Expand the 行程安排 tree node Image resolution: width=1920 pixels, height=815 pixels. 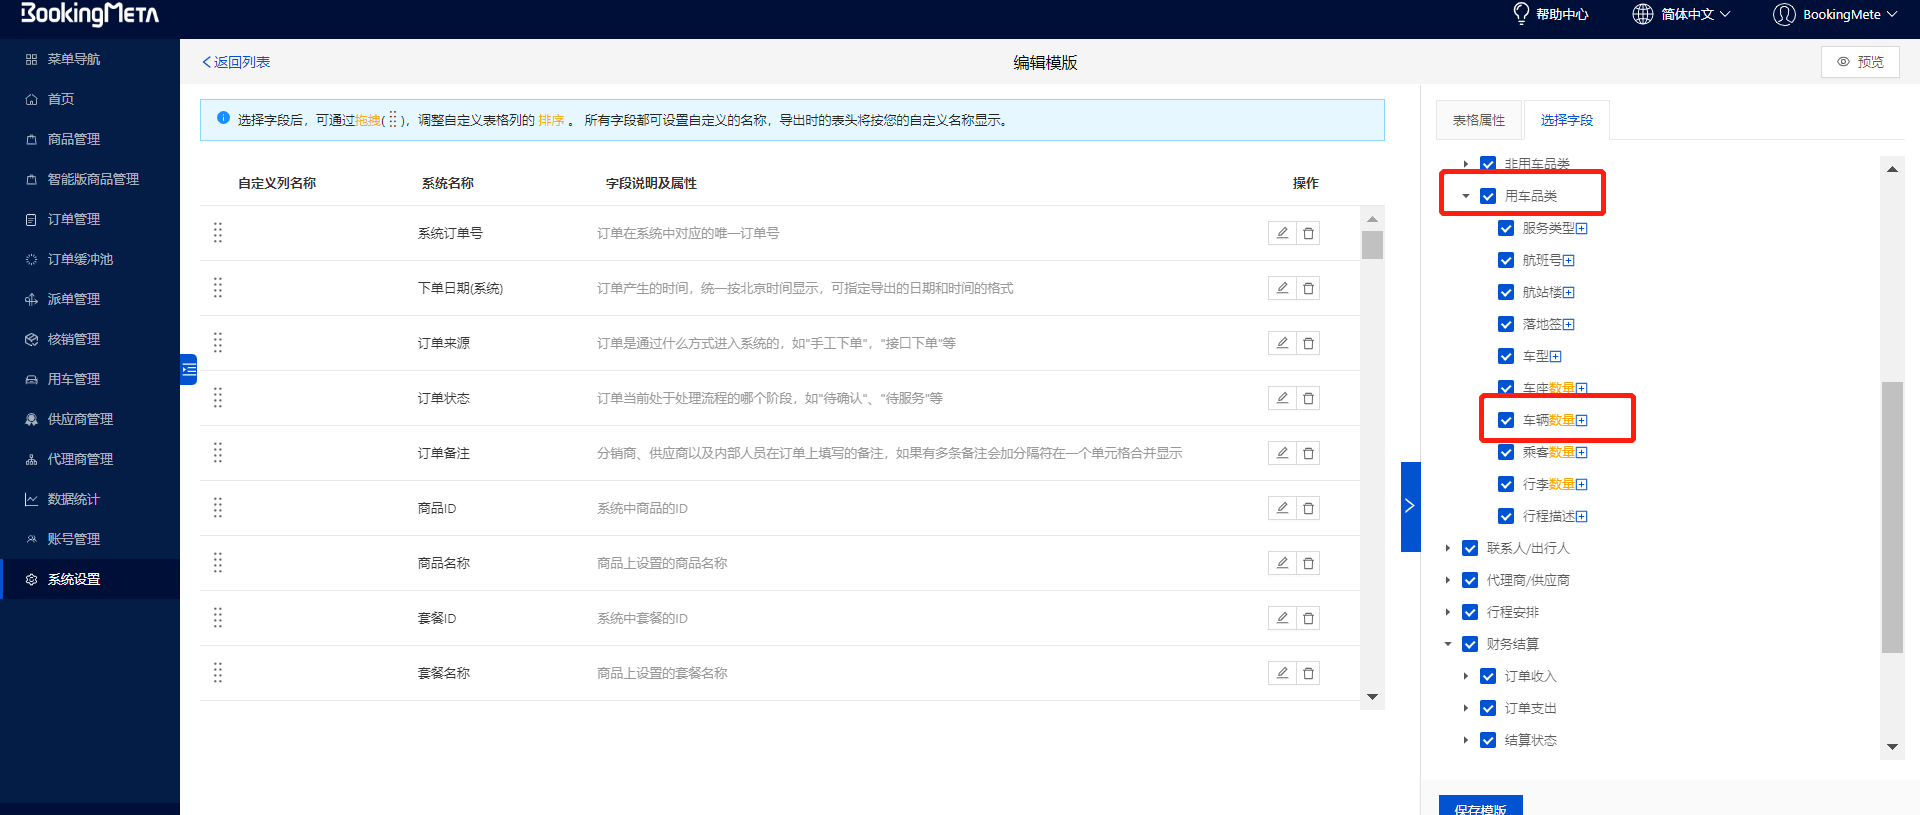(1448, 612)
